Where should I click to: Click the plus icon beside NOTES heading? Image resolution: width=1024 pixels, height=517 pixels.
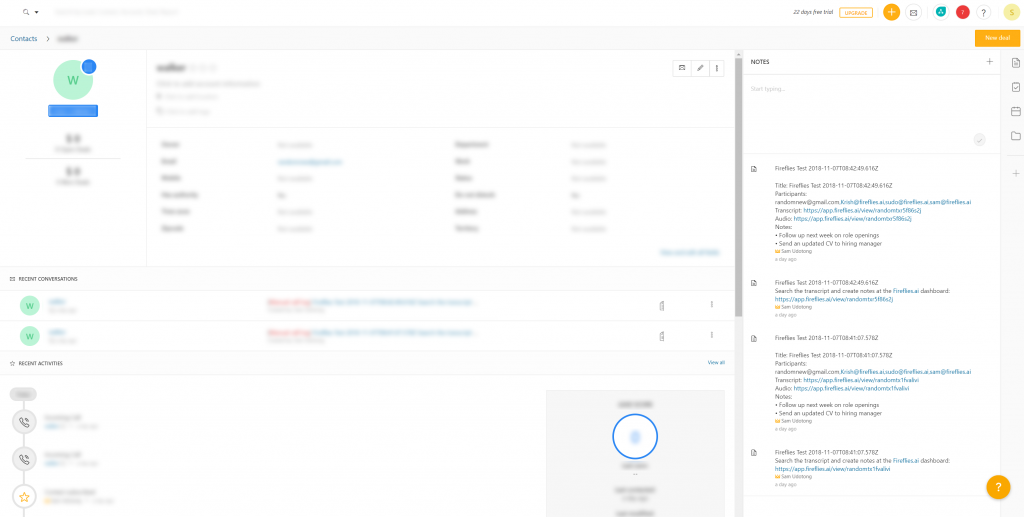[x=989, y=62]
